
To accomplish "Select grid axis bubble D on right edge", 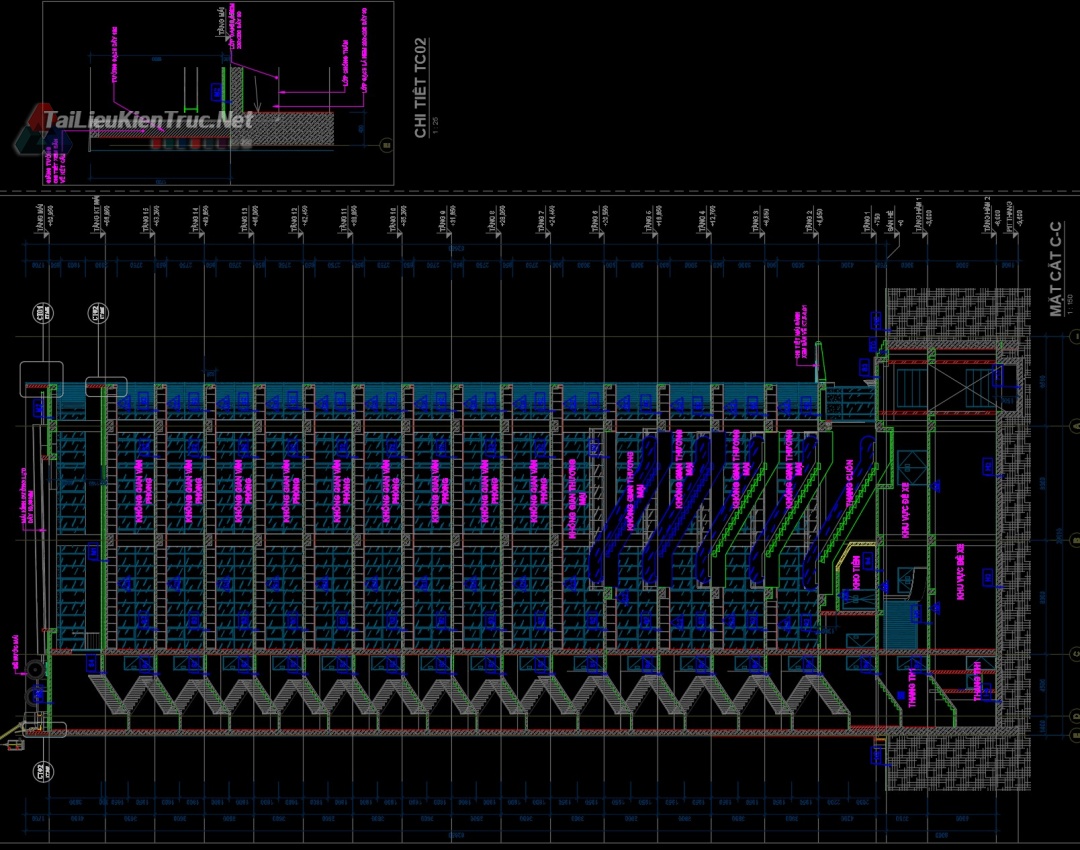I will [x=1077, y=715].
